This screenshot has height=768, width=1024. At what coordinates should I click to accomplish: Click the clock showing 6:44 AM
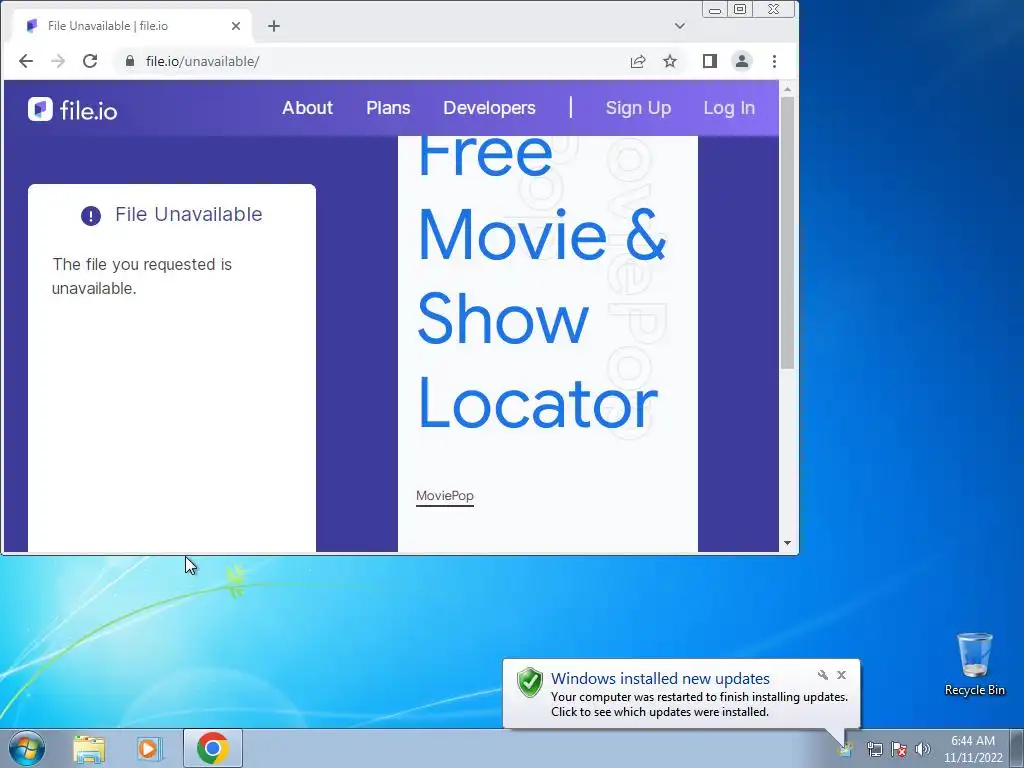tap(973, 748)
